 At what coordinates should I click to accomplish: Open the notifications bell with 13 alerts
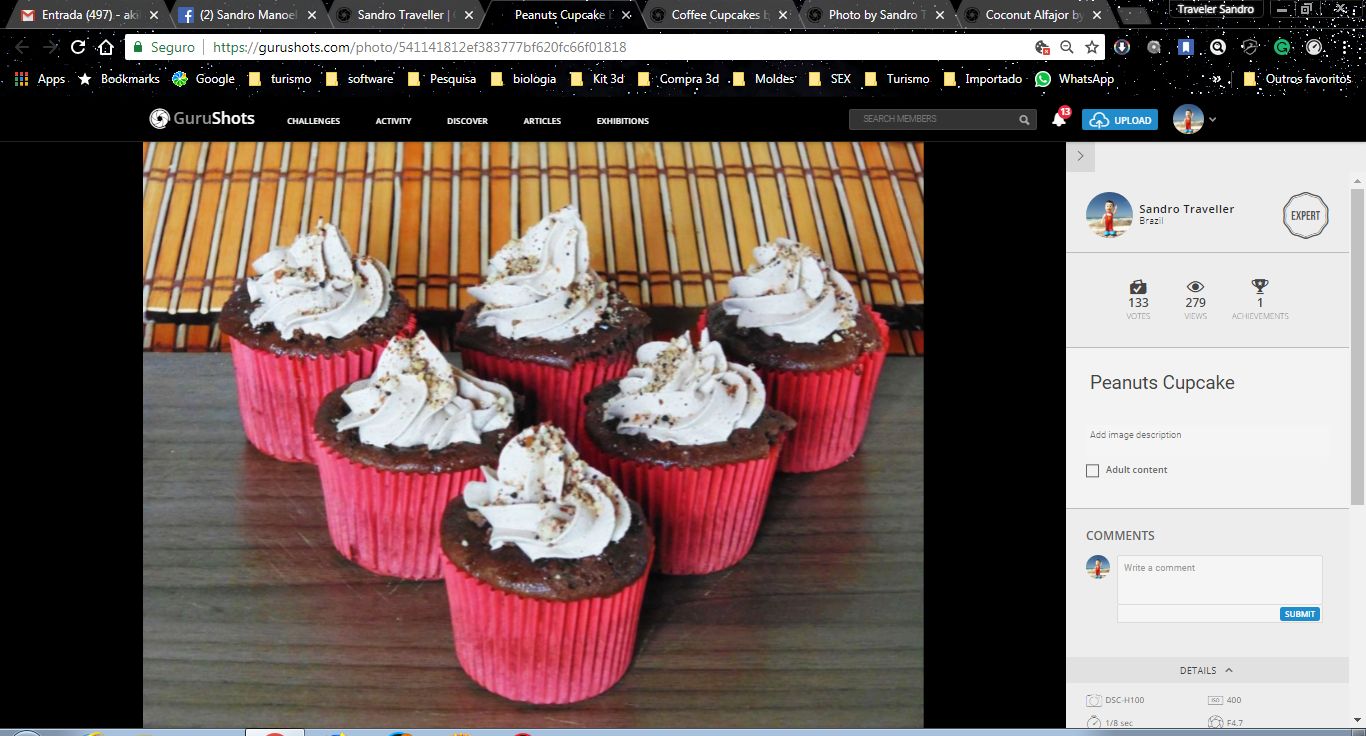1058,120
